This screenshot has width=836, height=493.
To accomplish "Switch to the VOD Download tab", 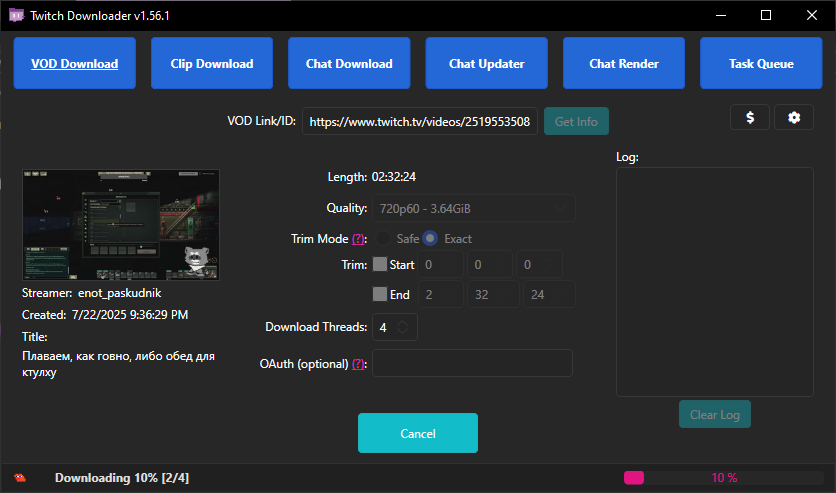I will 75,63.
